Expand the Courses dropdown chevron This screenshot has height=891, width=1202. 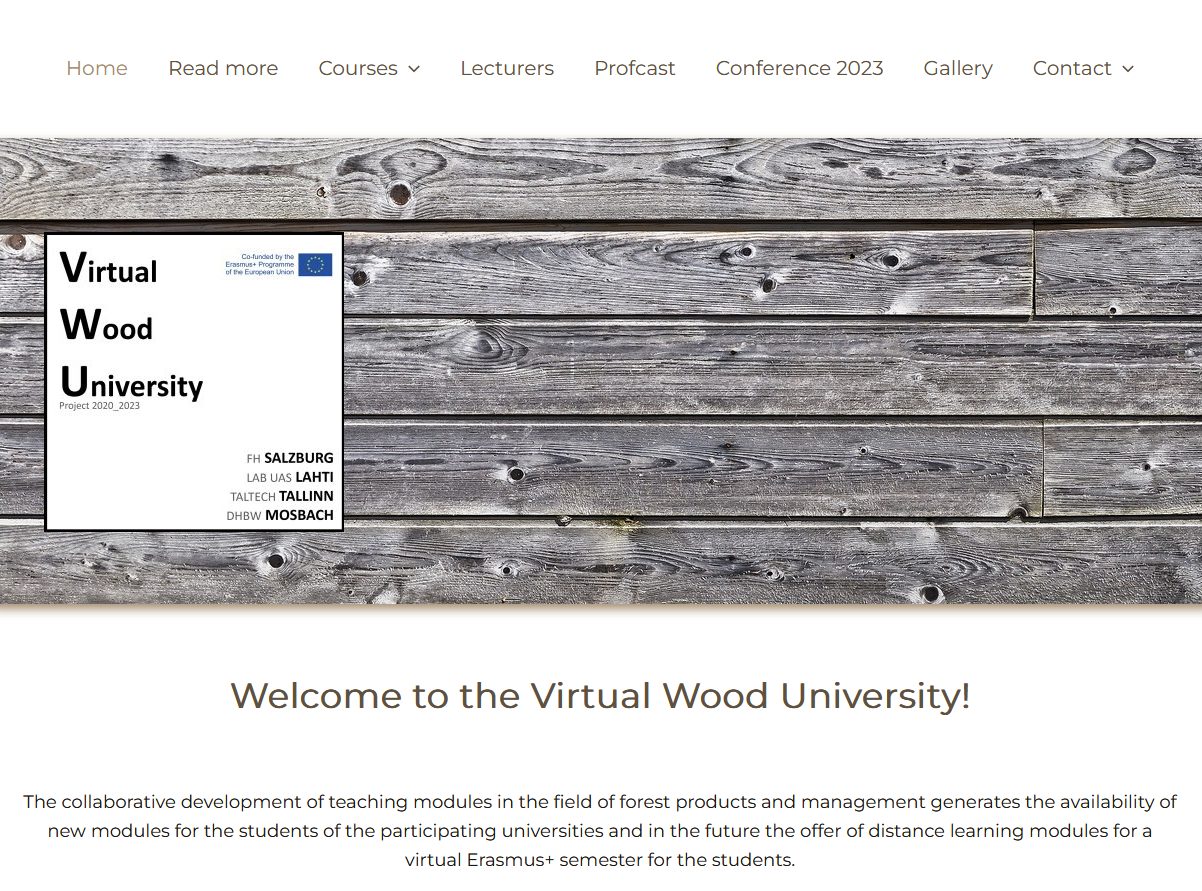pyautogui.click(x=414, y=69)
